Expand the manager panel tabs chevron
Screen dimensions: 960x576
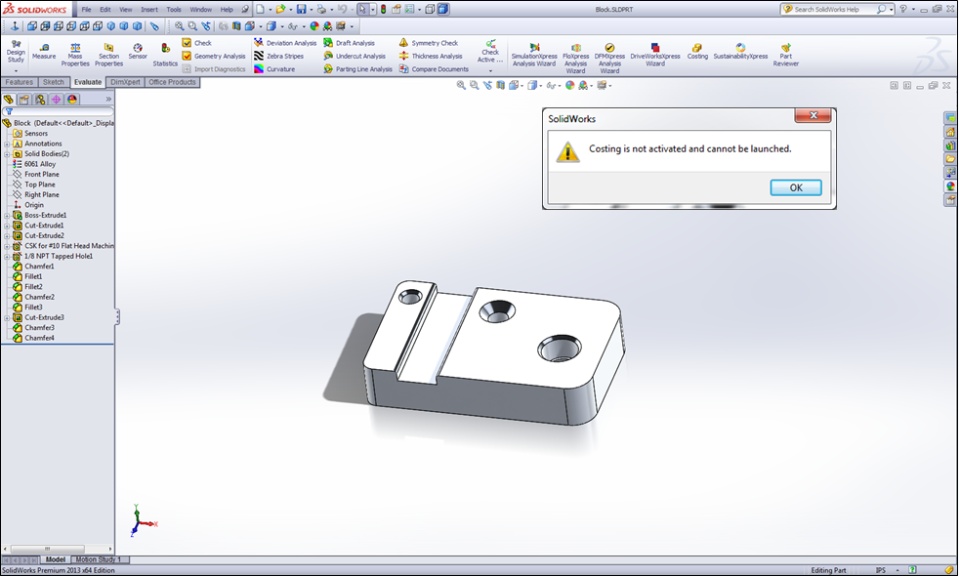pyautogui.click(x=108, y=99)
